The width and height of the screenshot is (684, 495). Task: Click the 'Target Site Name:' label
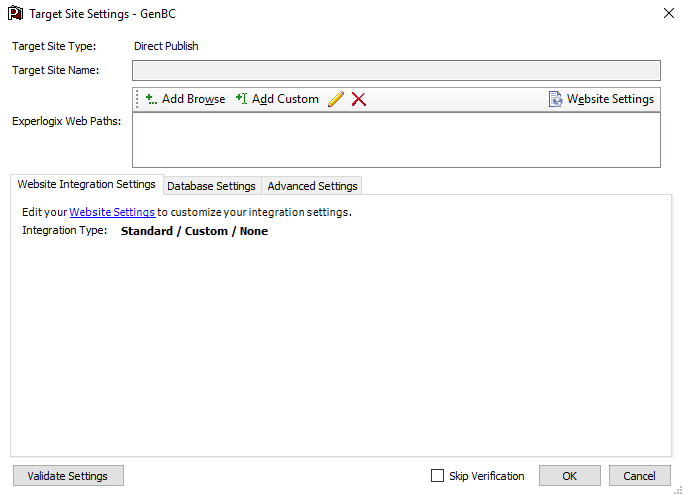coord(55,70)
